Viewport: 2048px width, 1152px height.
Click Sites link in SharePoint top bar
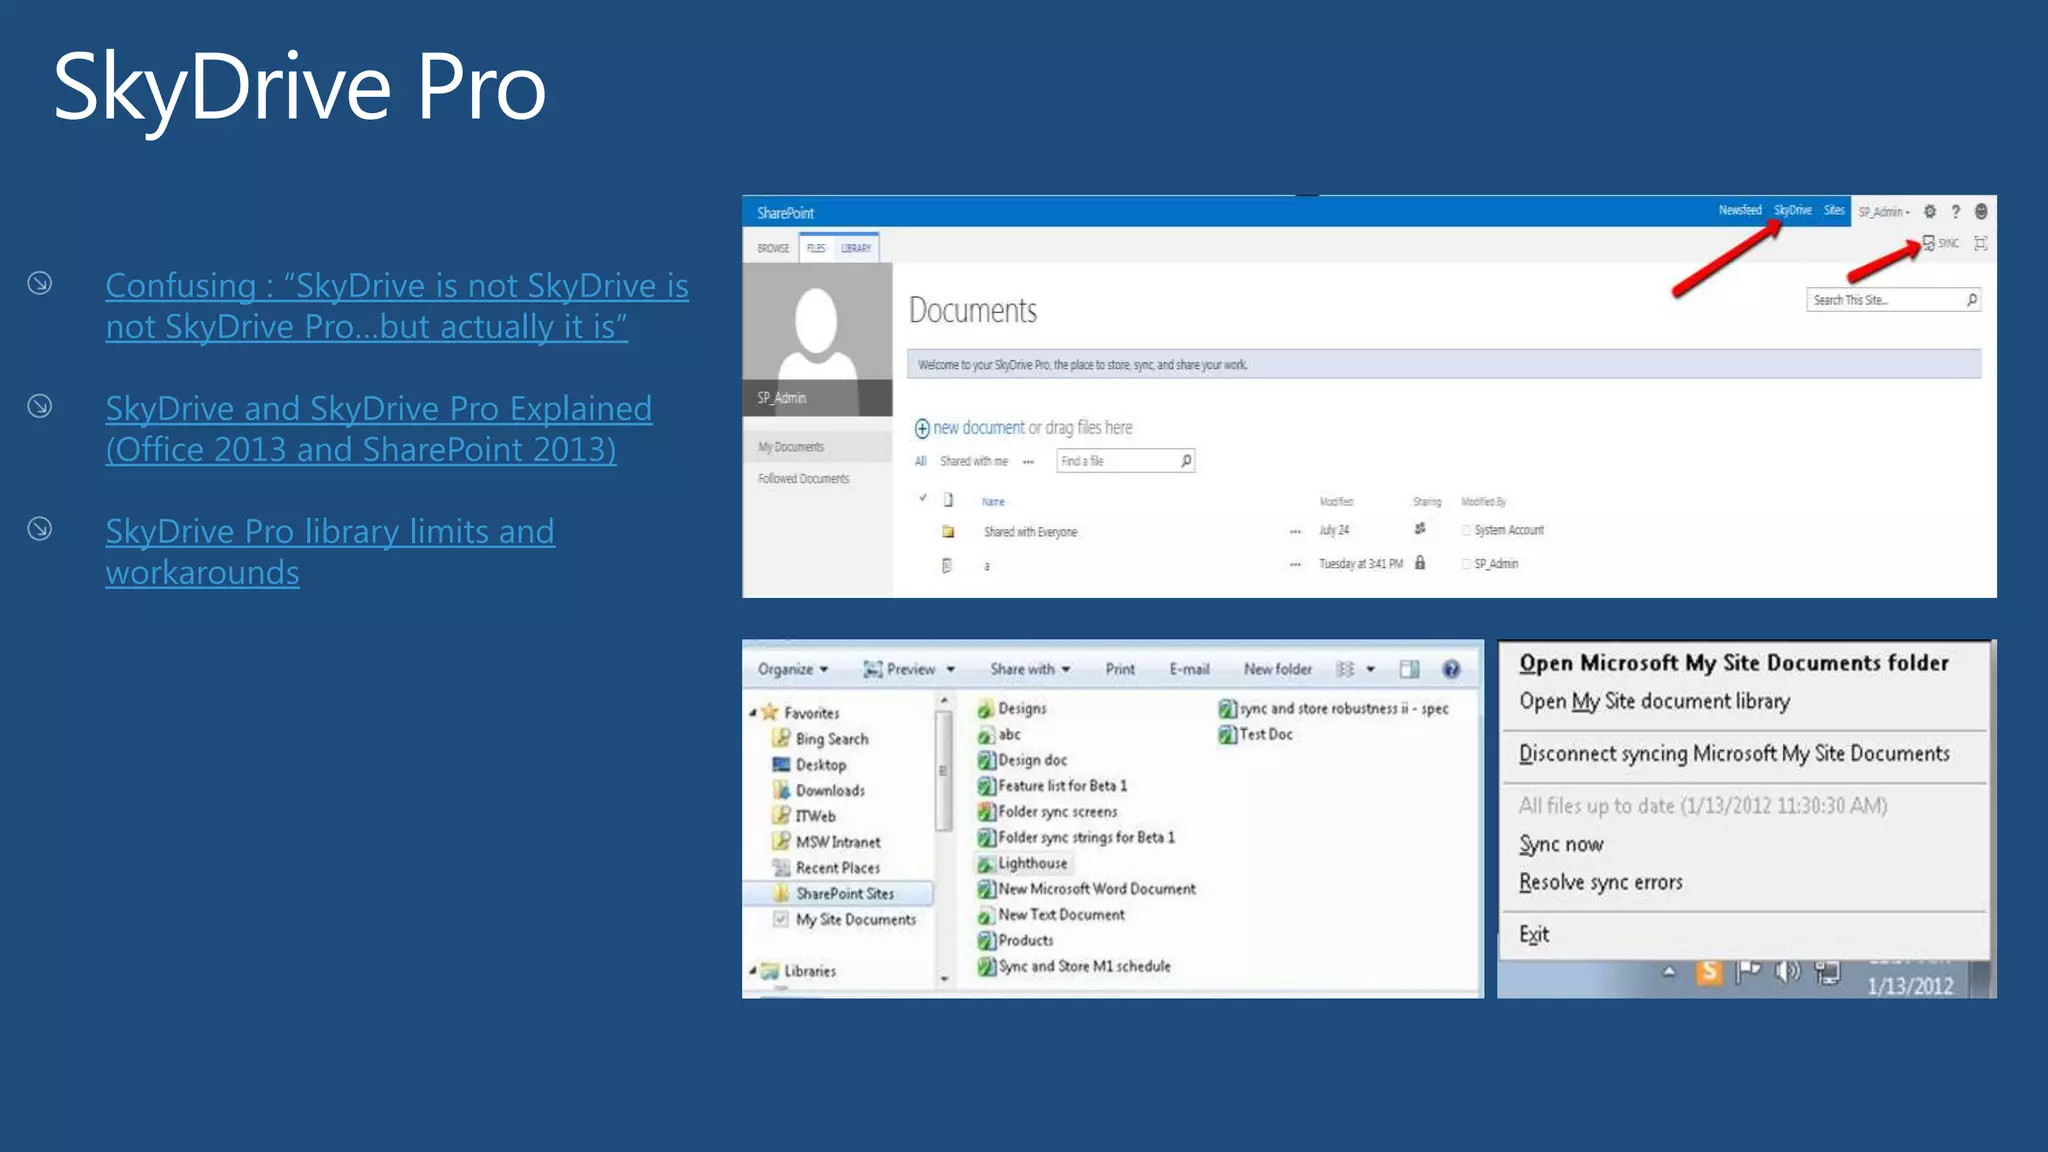pyautogui.click(x=1834, y=211)
